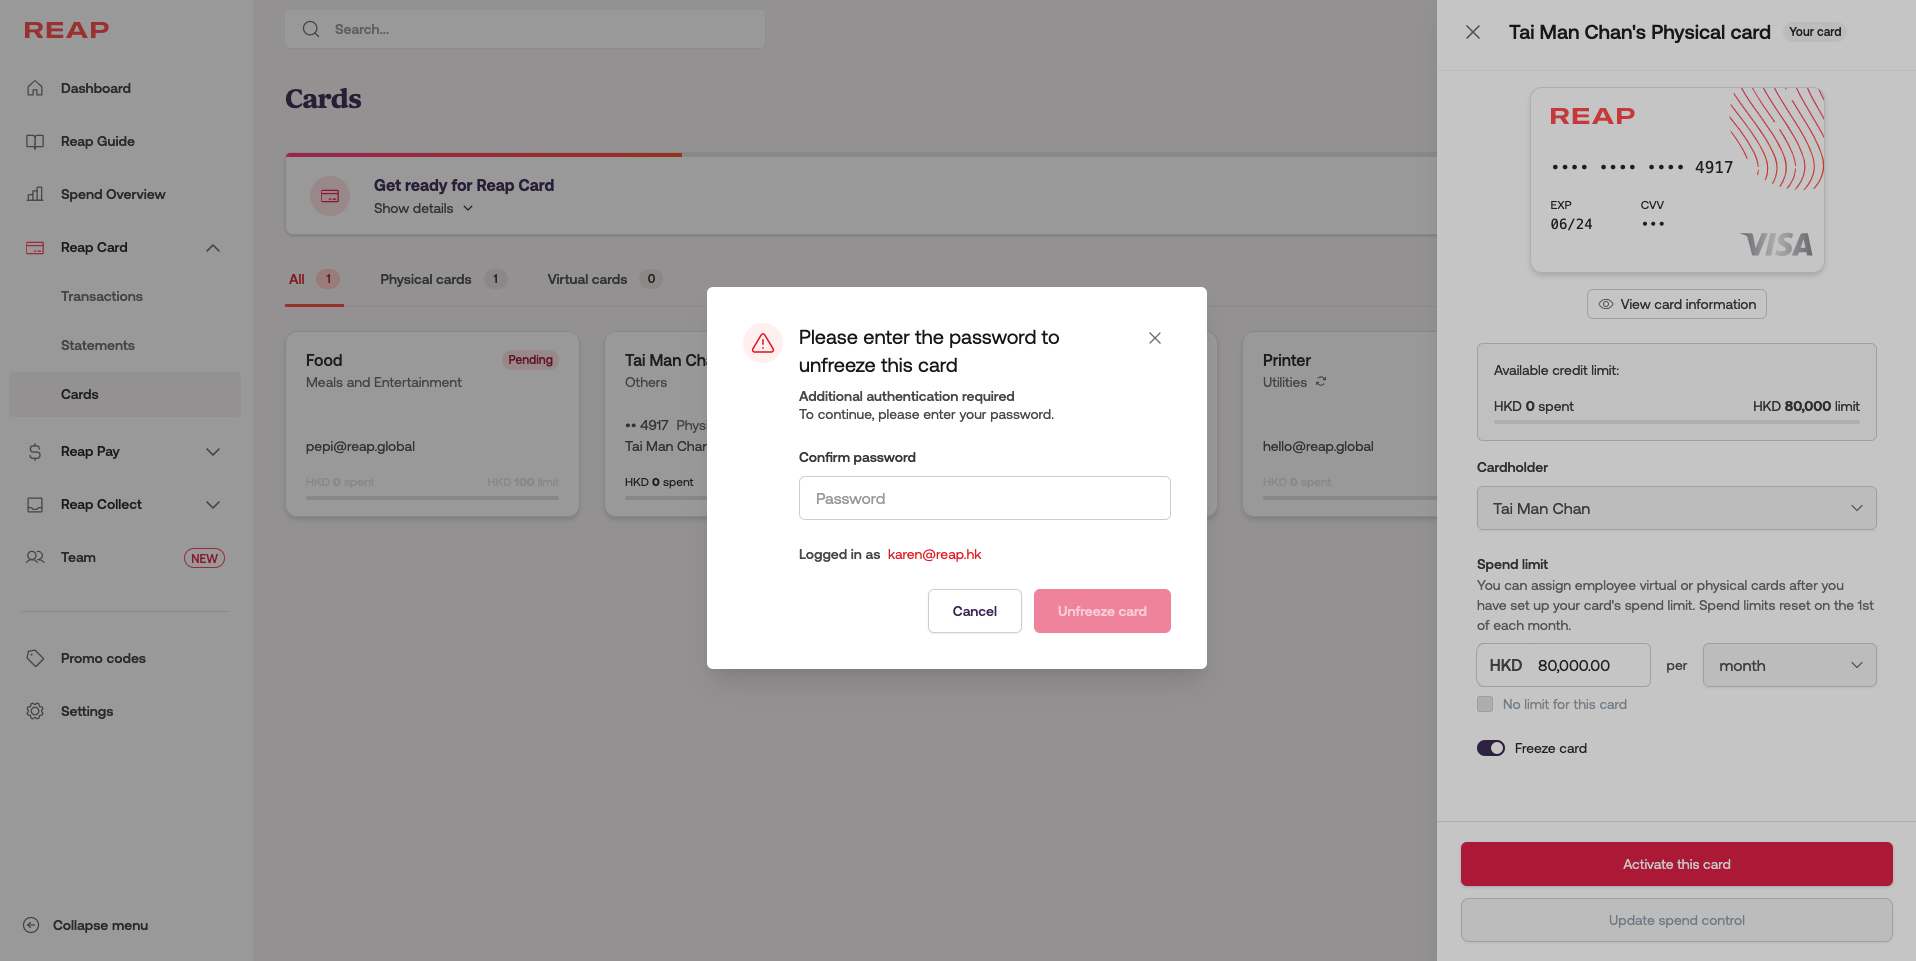Open the Cardholder dropdown showing Tai Man Chan
The image size is (1916, 961).
[1676, 508]
